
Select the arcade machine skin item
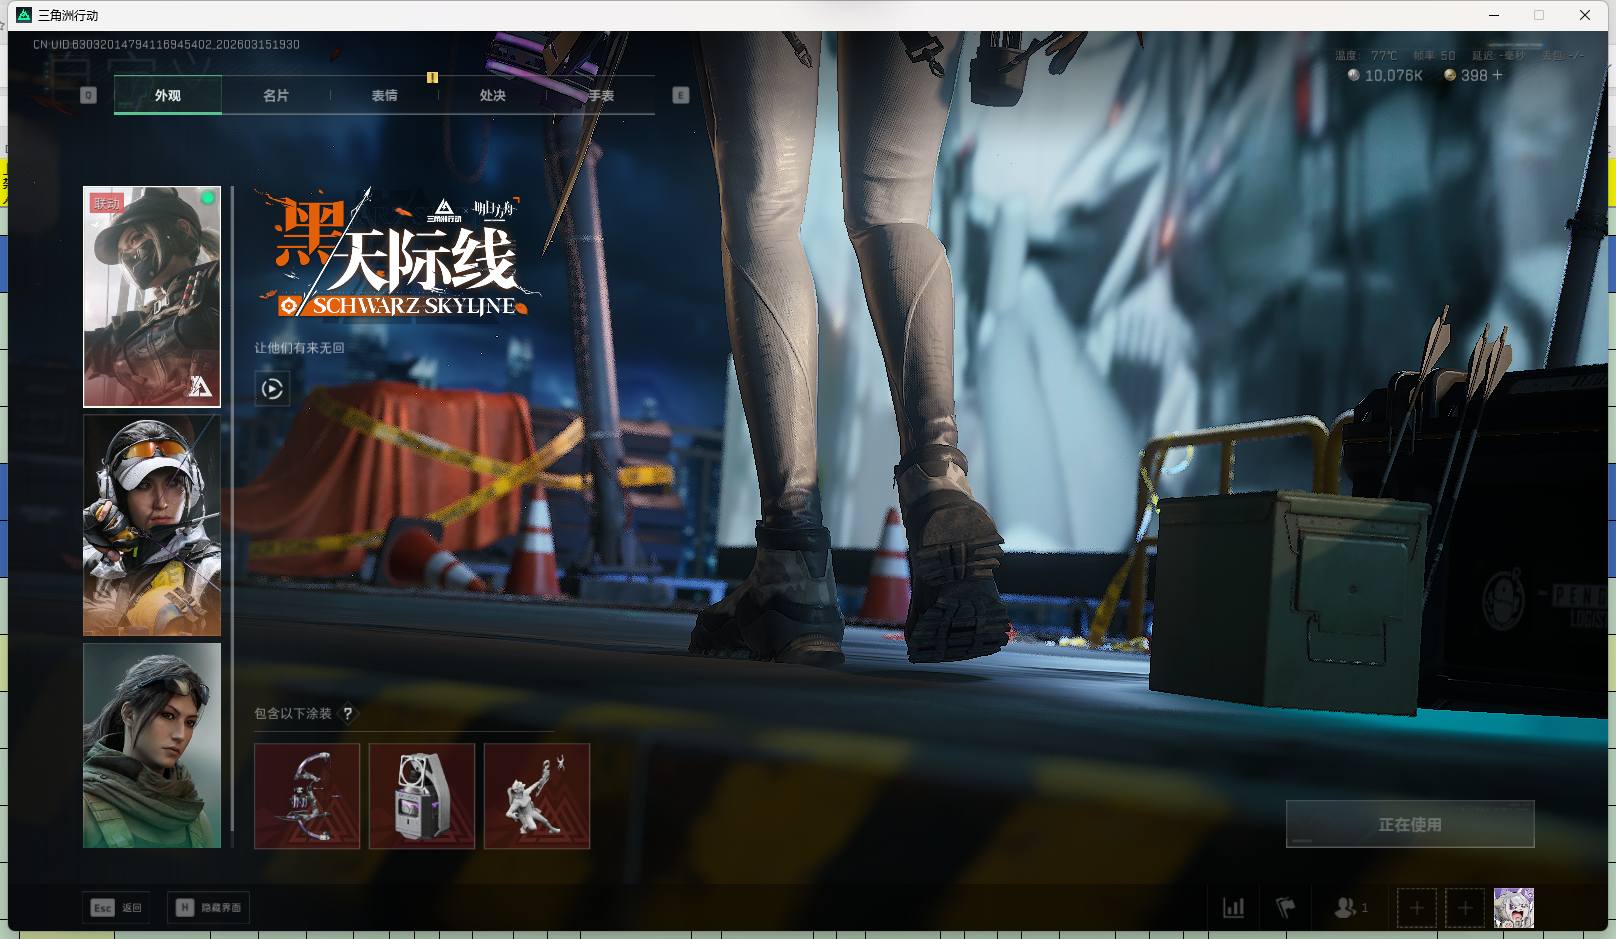[x=422, y=796]
